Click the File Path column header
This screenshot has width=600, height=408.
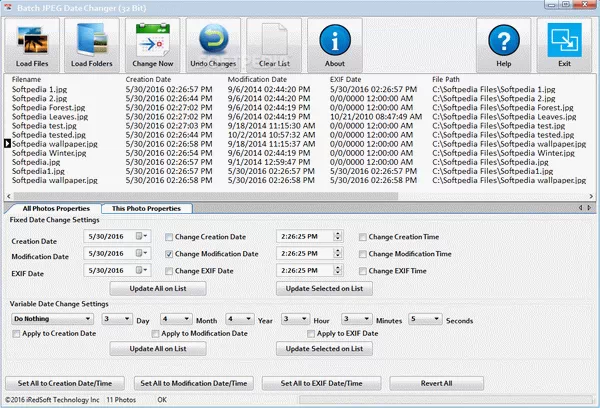coord(446,80)
